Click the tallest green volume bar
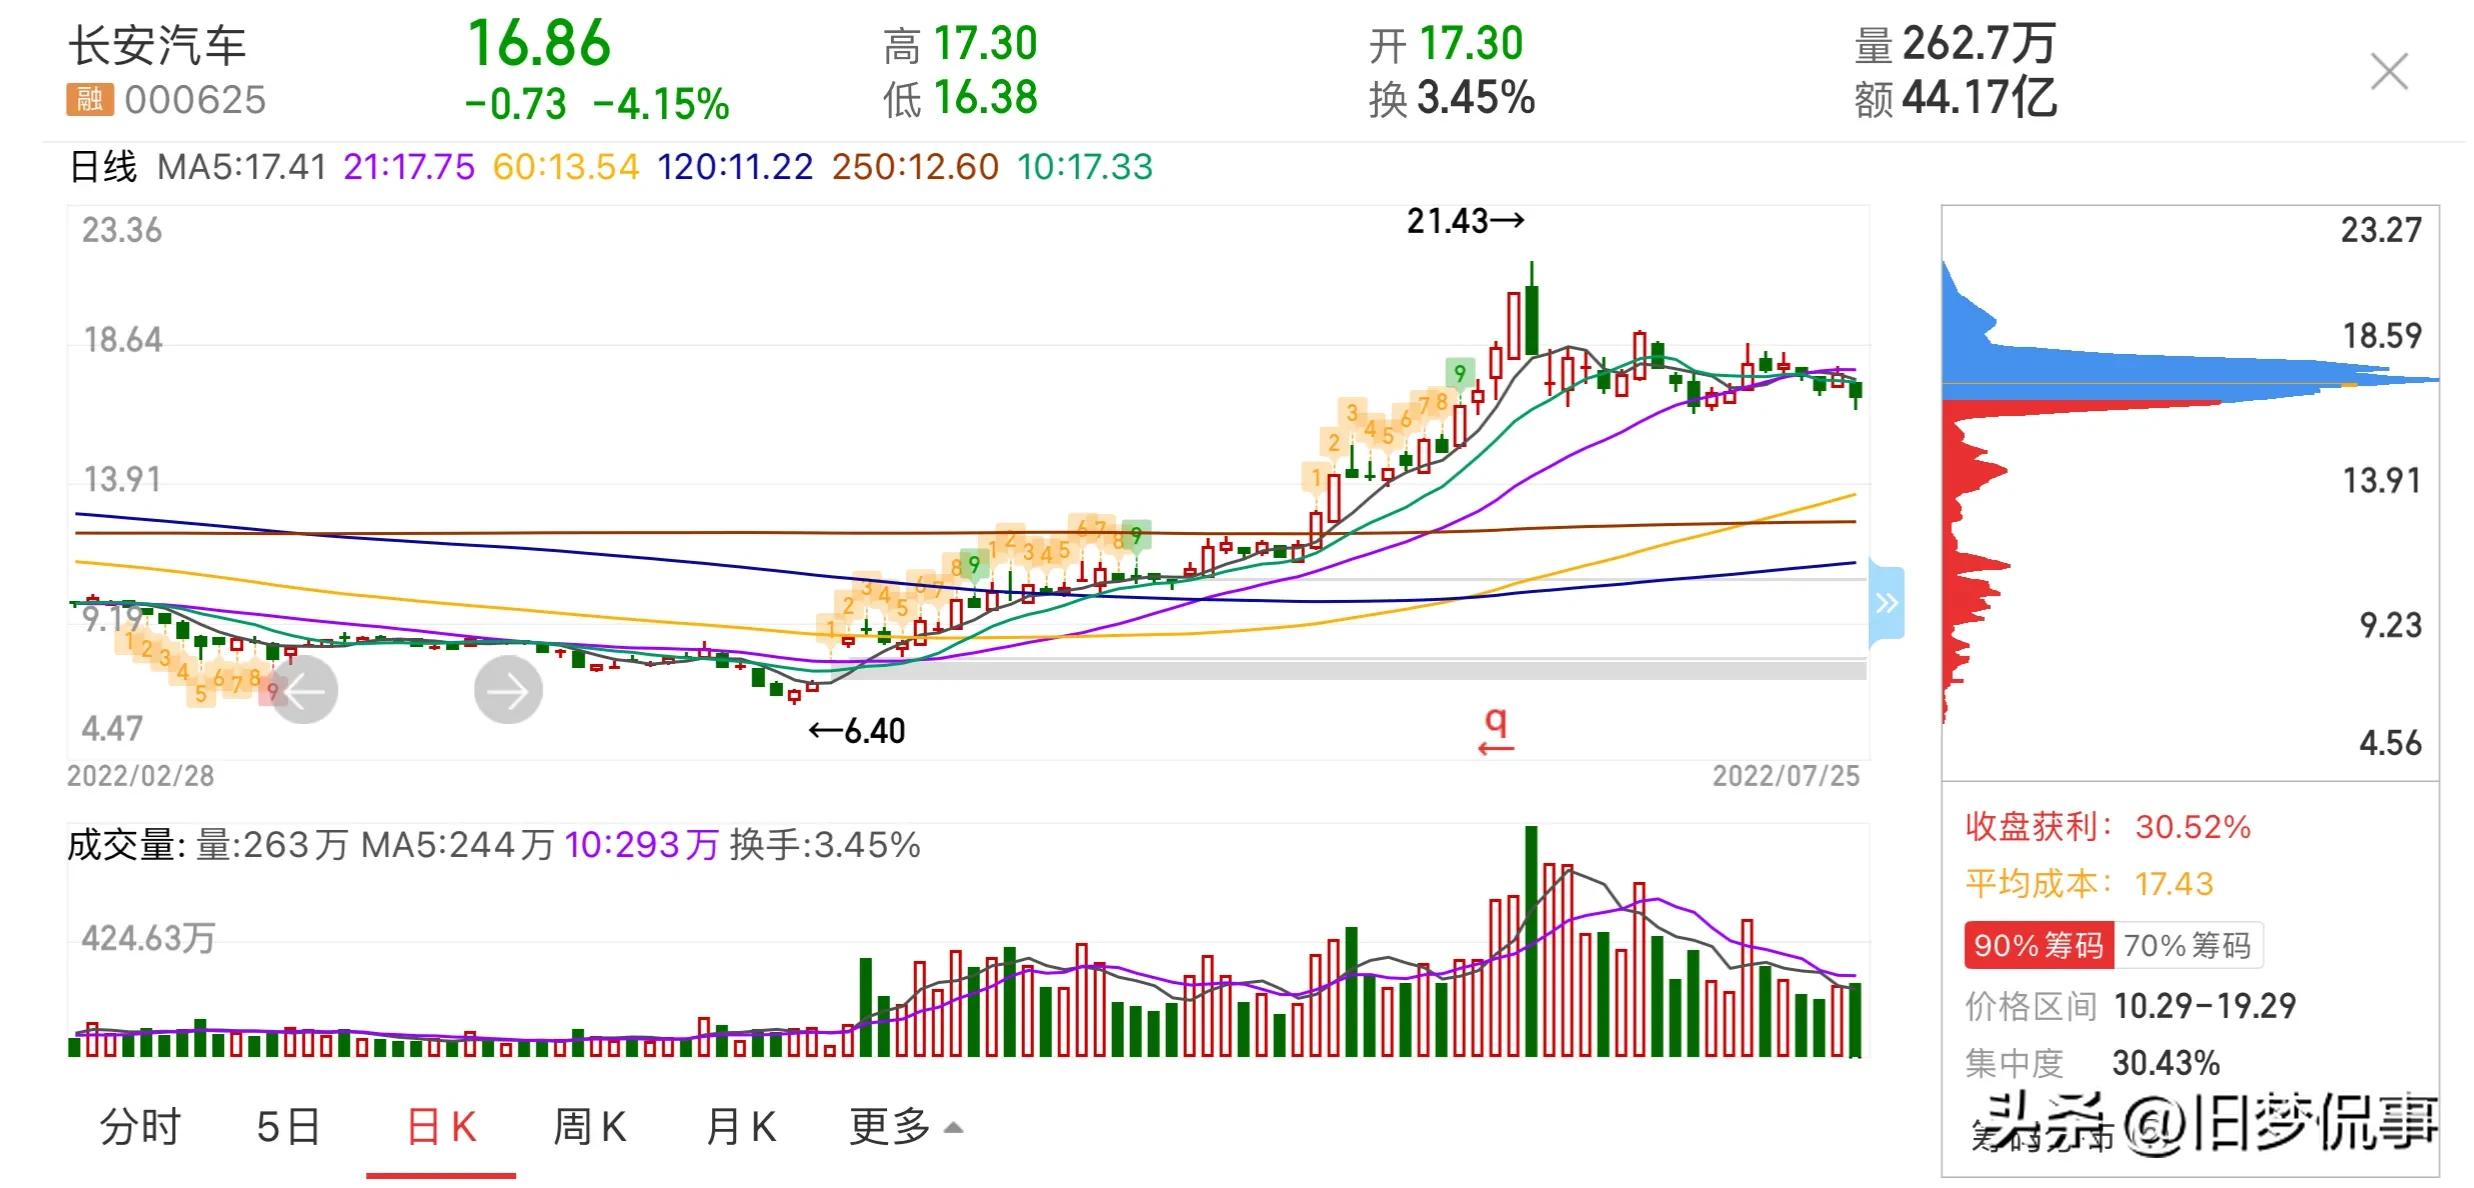2474x1188 pixels. 1531,941
